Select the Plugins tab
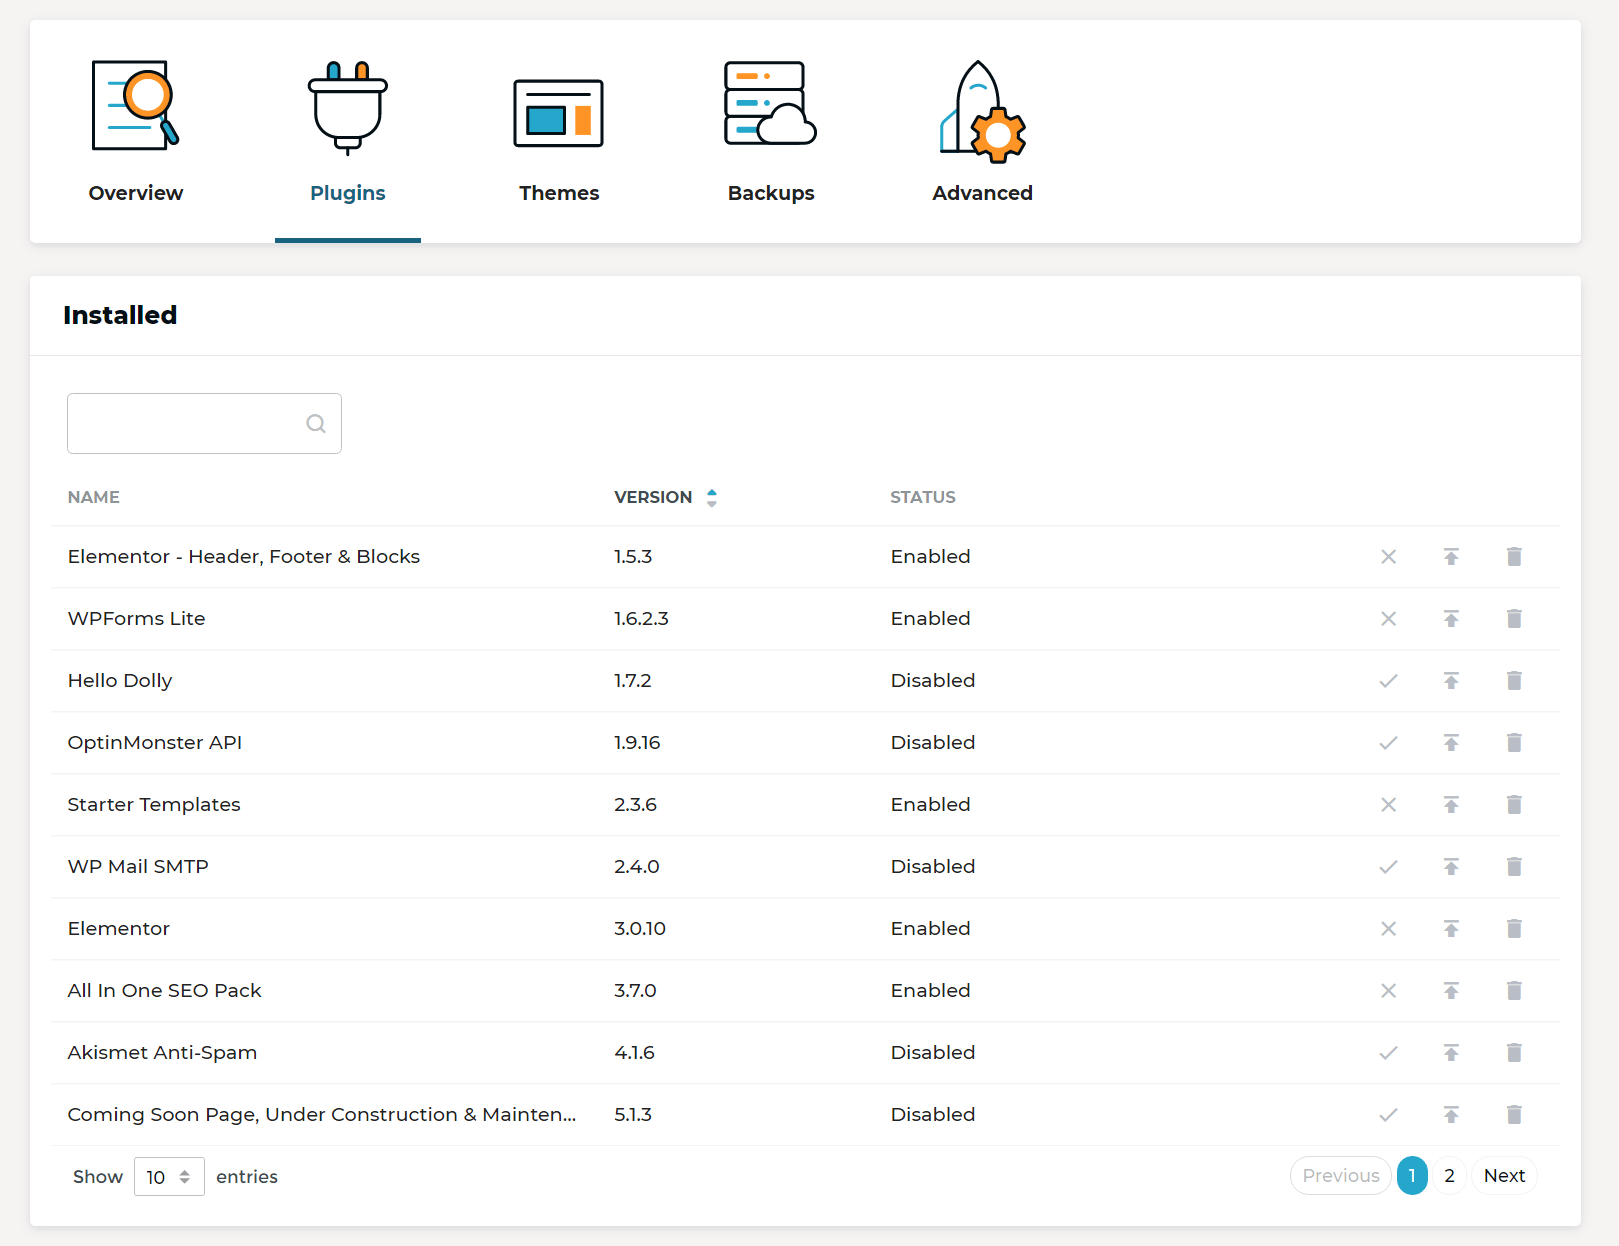The height and width of the screenshot is (1246, 1619). coord(348,131)
